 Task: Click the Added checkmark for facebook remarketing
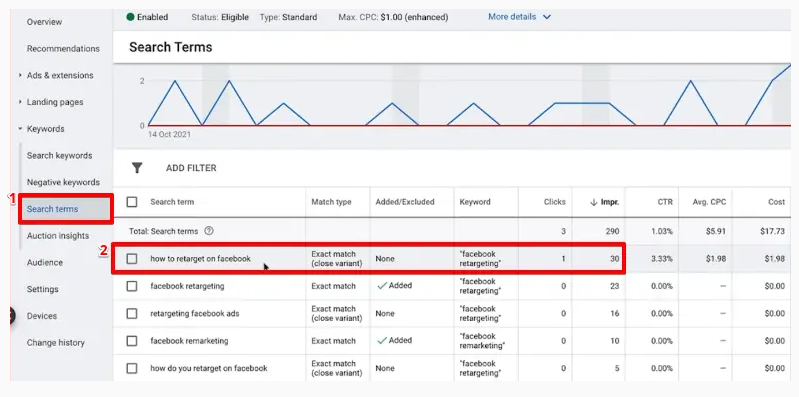[x=382, y=340]
